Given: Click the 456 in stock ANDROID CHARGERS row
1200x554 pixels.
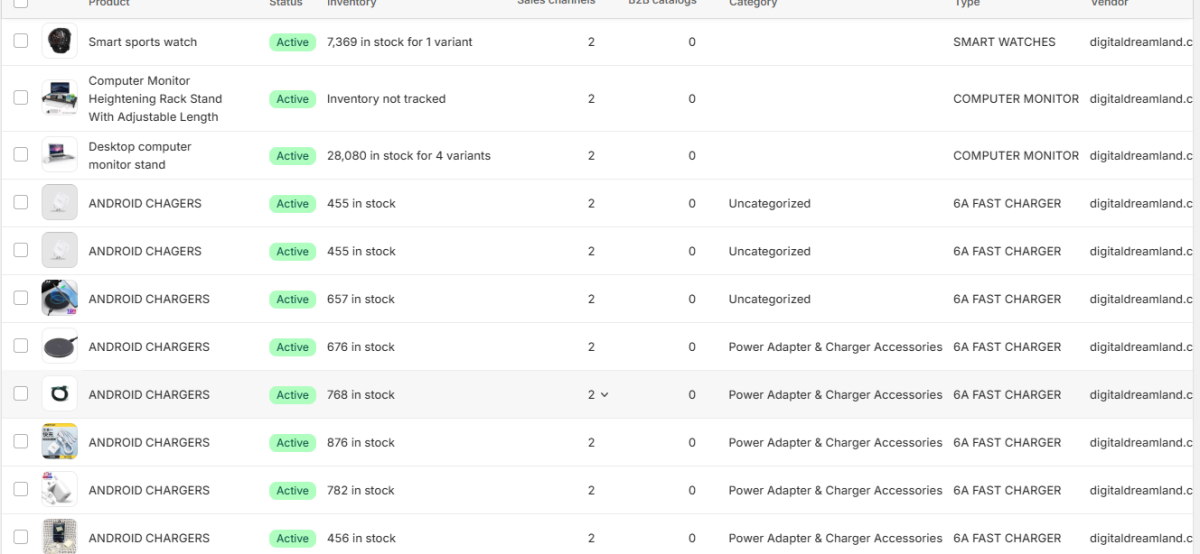Looking at the screenshot, I should pyautogui.click(x=600, y=536).
